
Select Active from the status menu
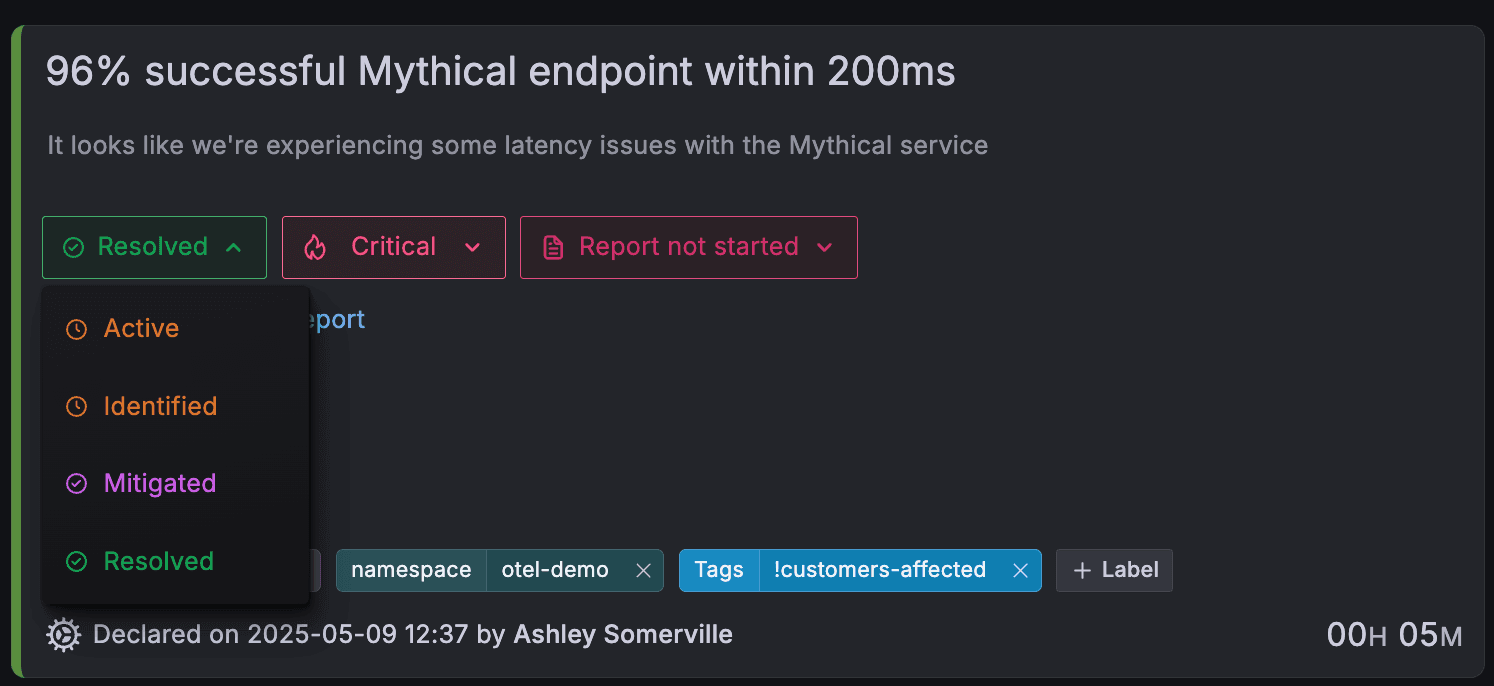pyautogui.click(x=141, y=328)
